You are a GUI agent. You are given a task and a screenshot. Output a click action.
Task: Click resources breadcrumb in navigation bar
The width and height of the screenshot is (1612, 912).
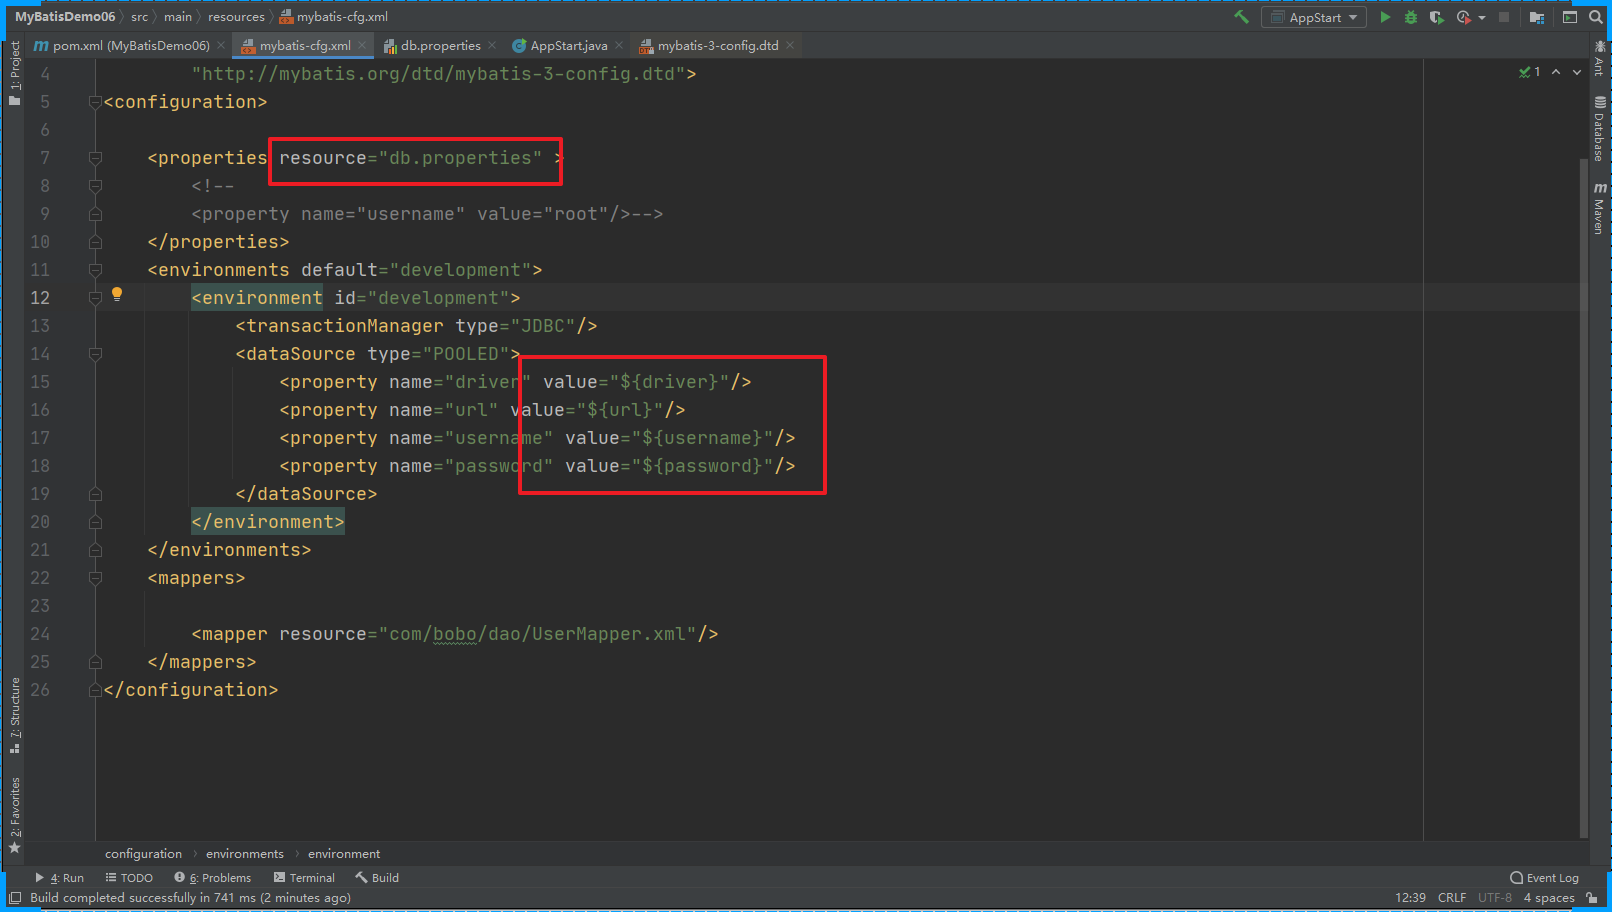tap(236, 17)
